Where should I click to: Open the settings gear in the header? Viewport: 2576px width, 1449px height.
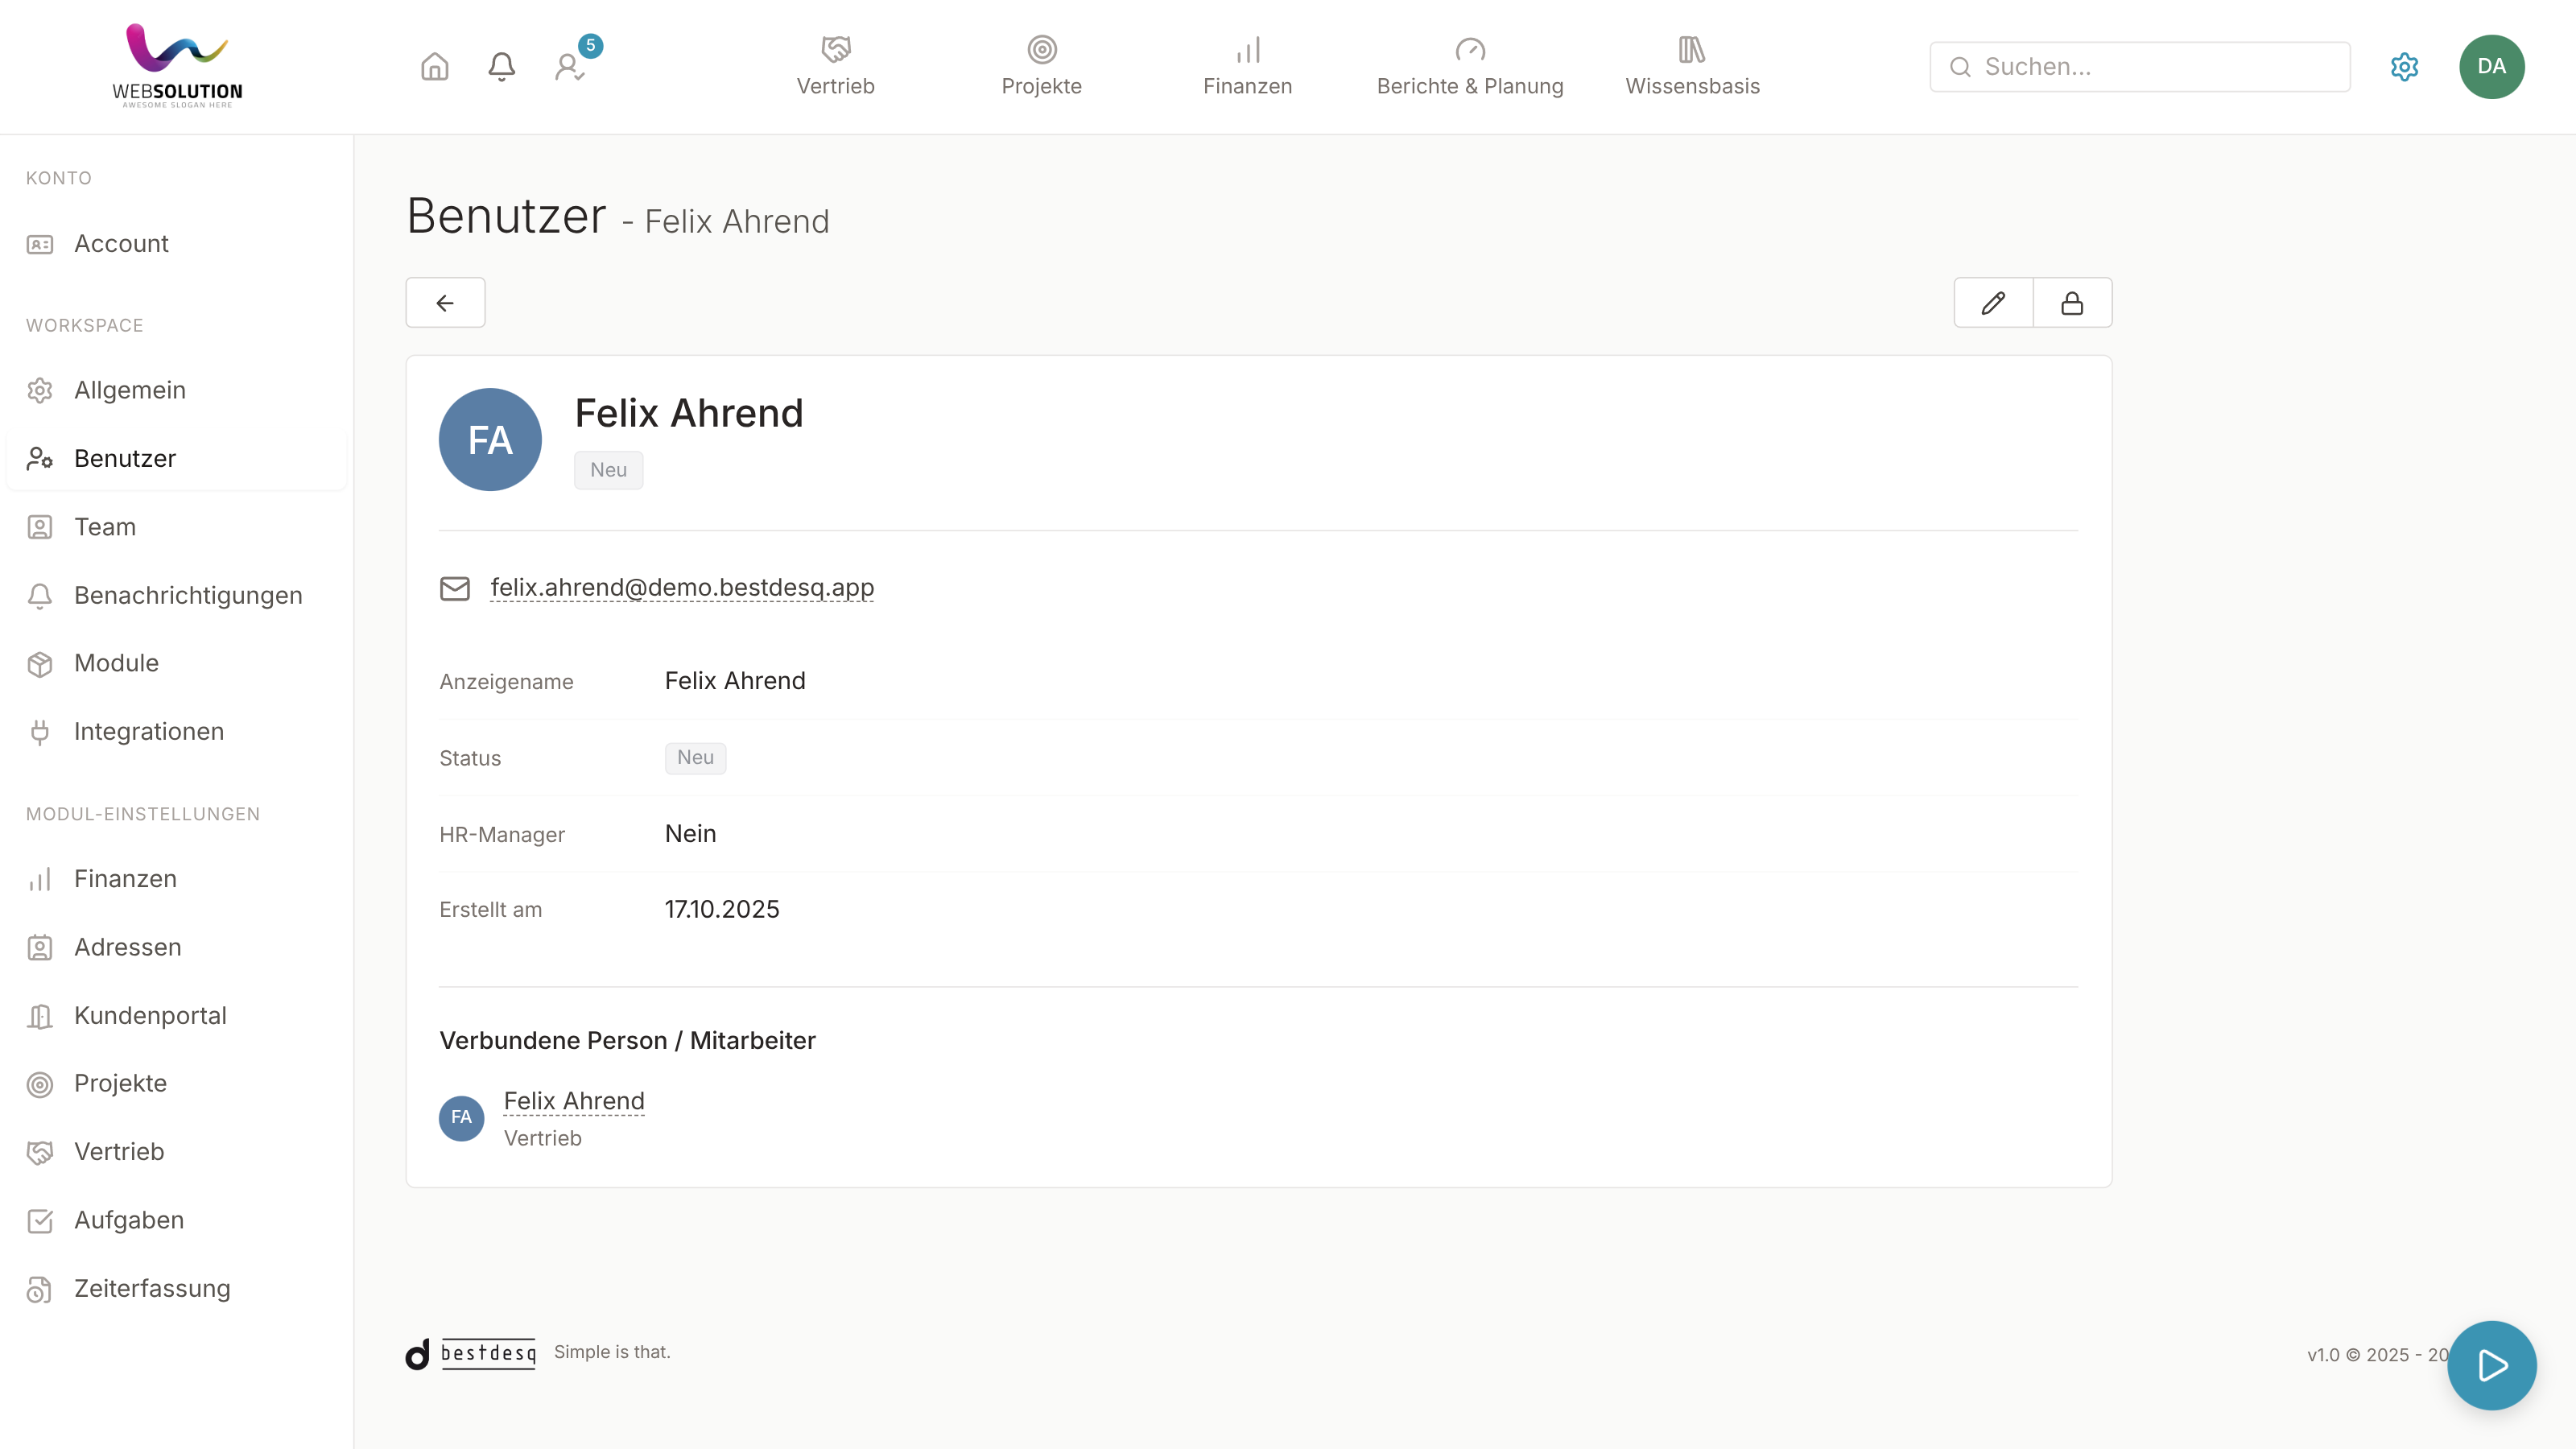[x=2404, y=67]
